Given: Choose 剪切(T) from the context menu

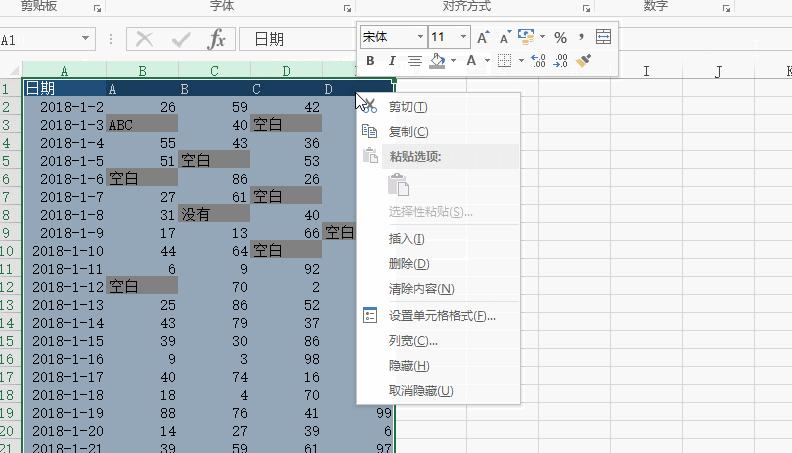Looking at the screenshot, I should [438, 107].
